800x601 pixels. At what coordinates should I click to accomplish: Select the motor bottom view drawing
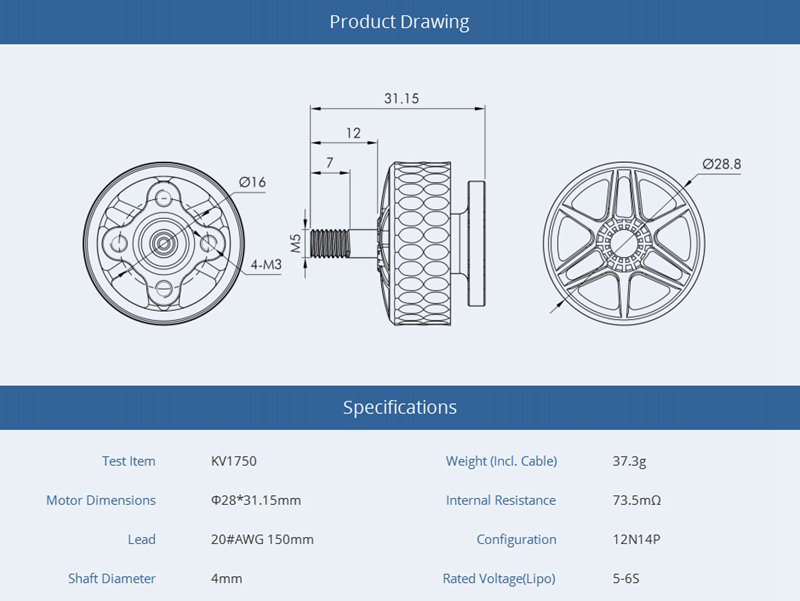tap(163, 242)
